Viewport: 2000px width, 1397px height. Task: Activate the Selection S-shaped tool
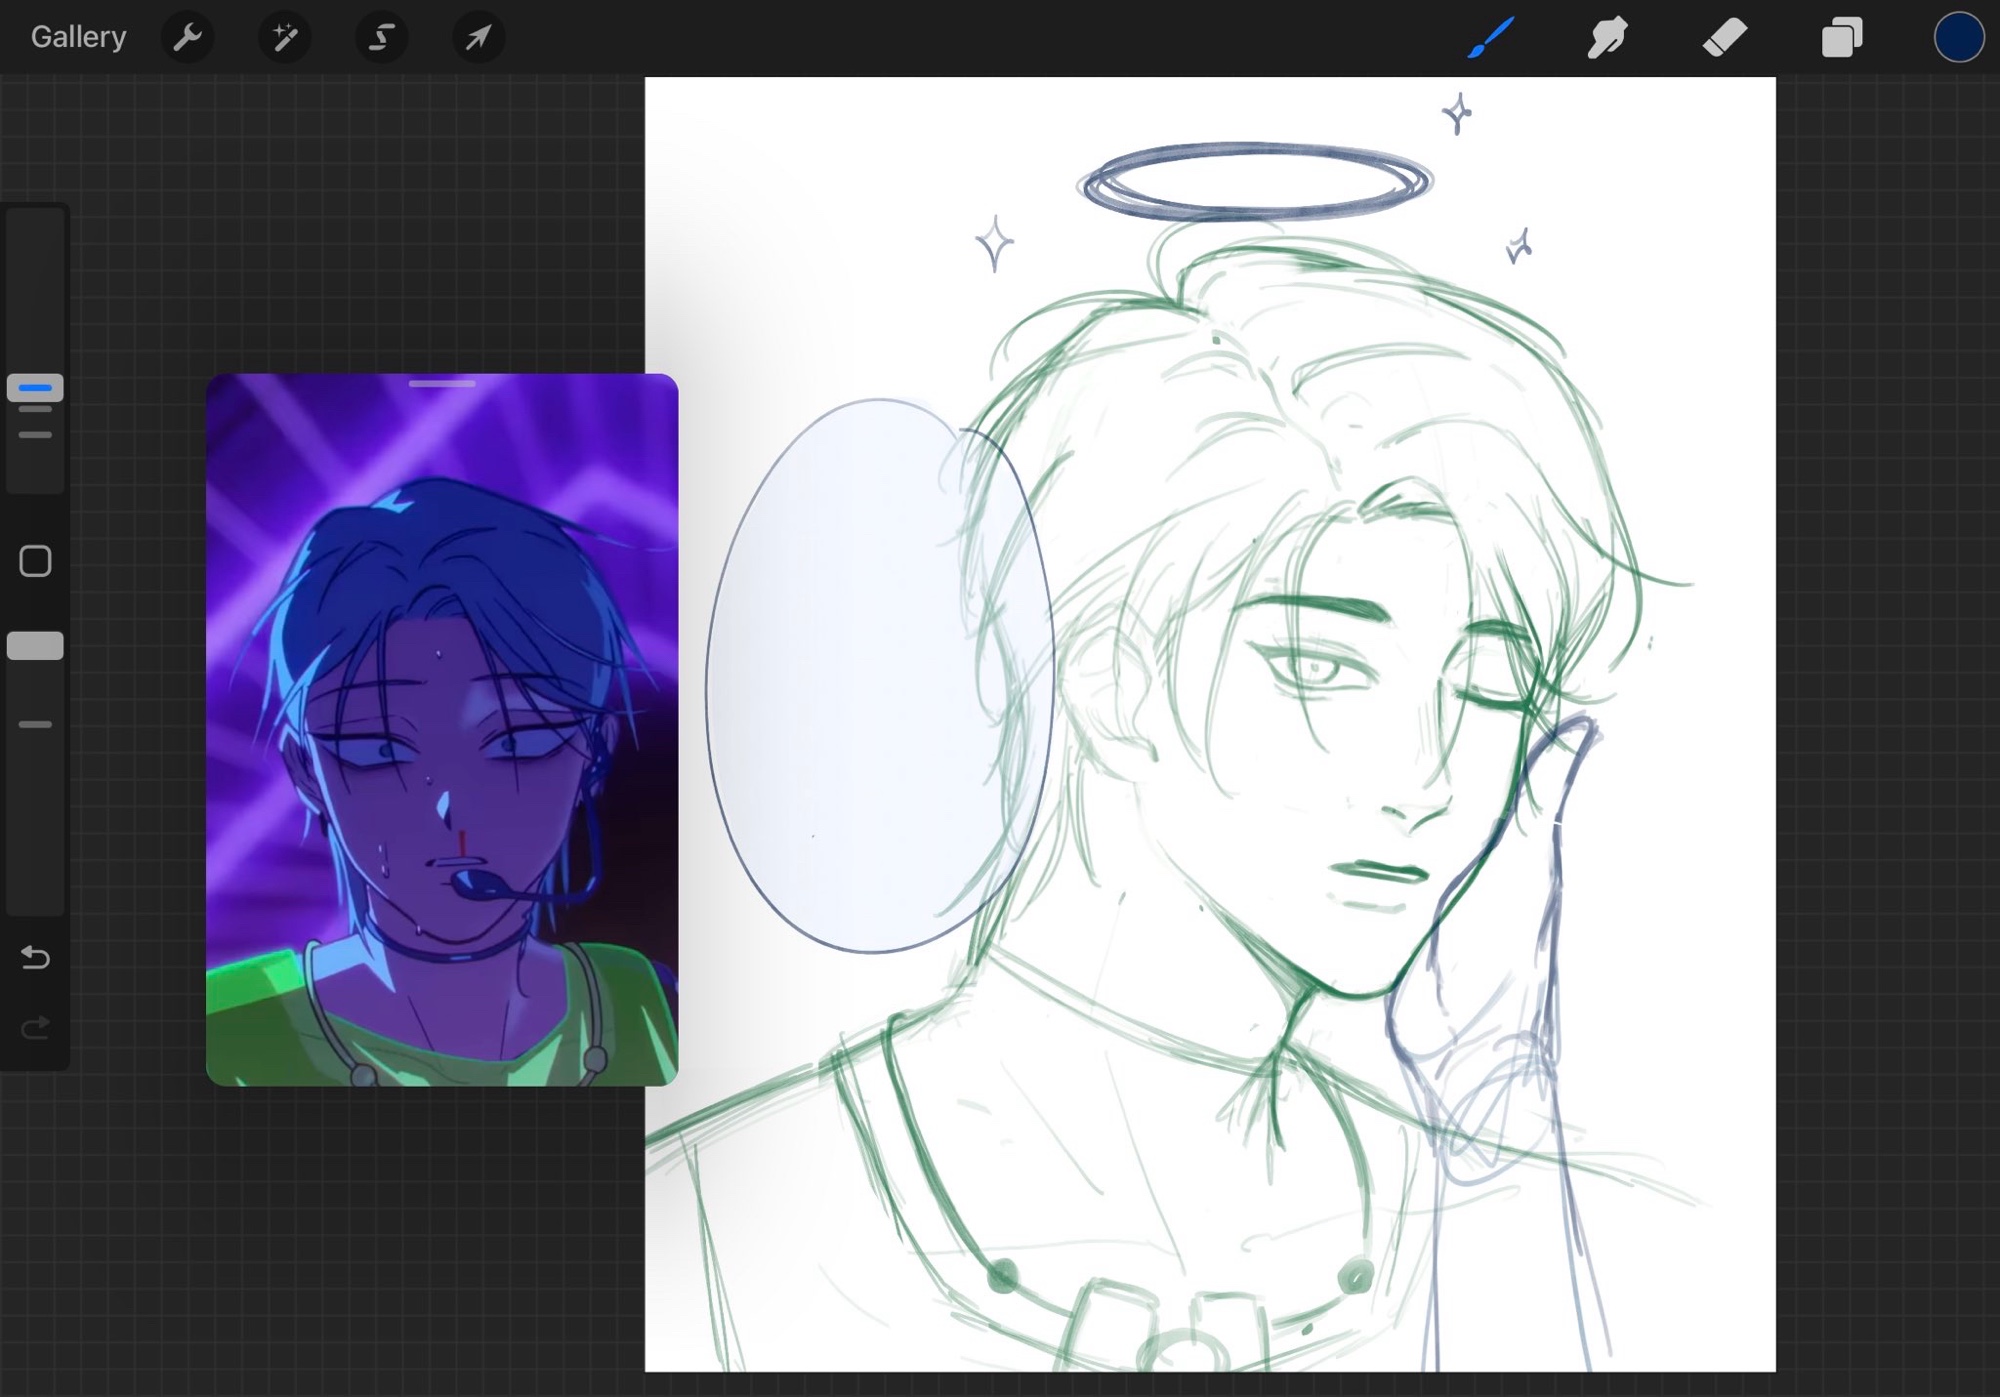(x=381, y=38)
